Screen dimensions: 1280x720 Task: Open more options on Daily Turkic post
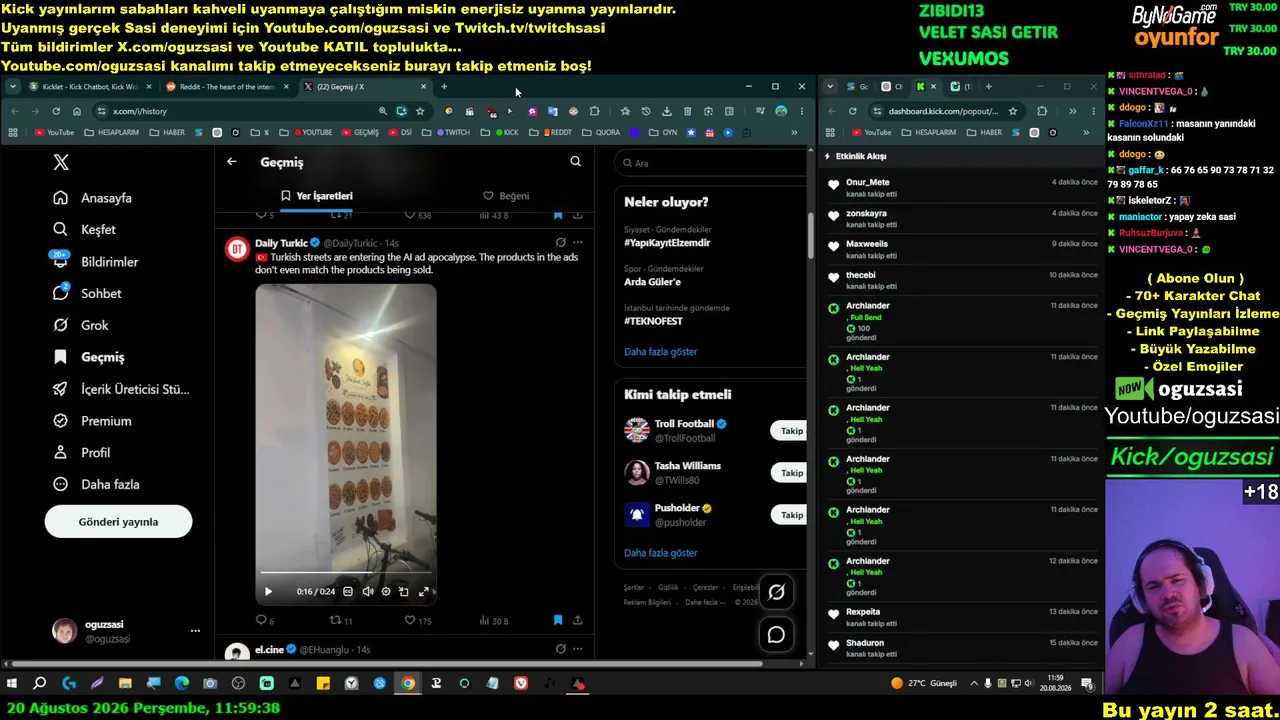(577, 243)
